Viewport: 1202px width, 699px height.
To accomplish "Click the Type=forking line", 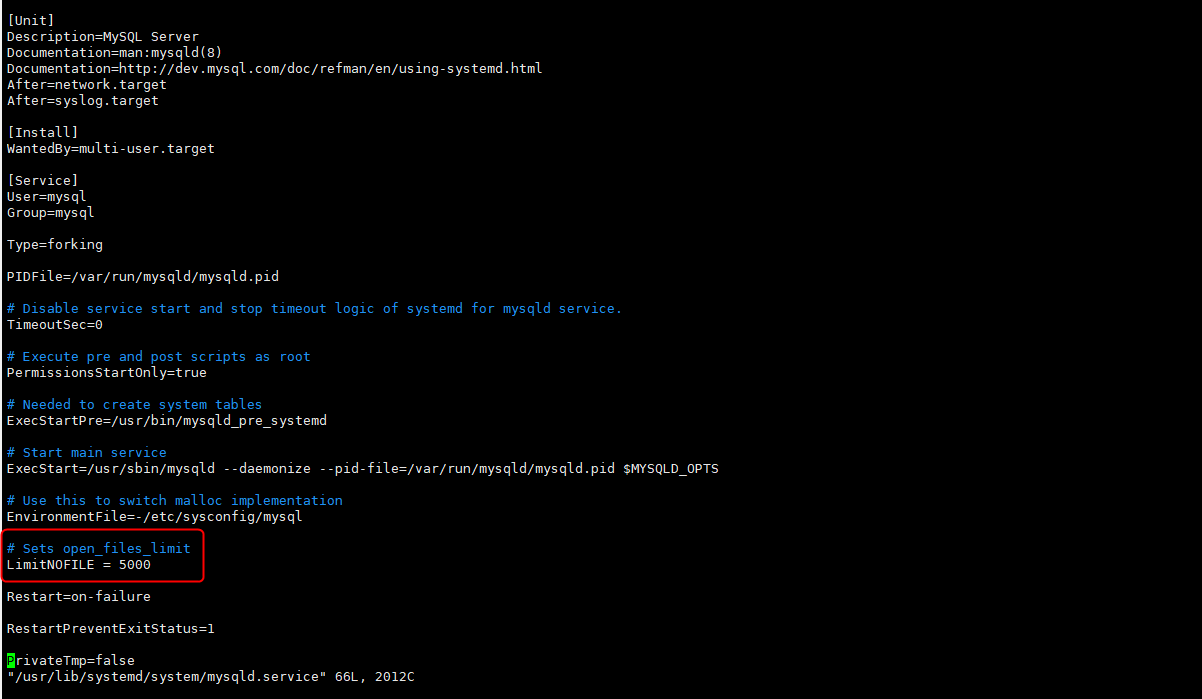I will click(55, 244).
